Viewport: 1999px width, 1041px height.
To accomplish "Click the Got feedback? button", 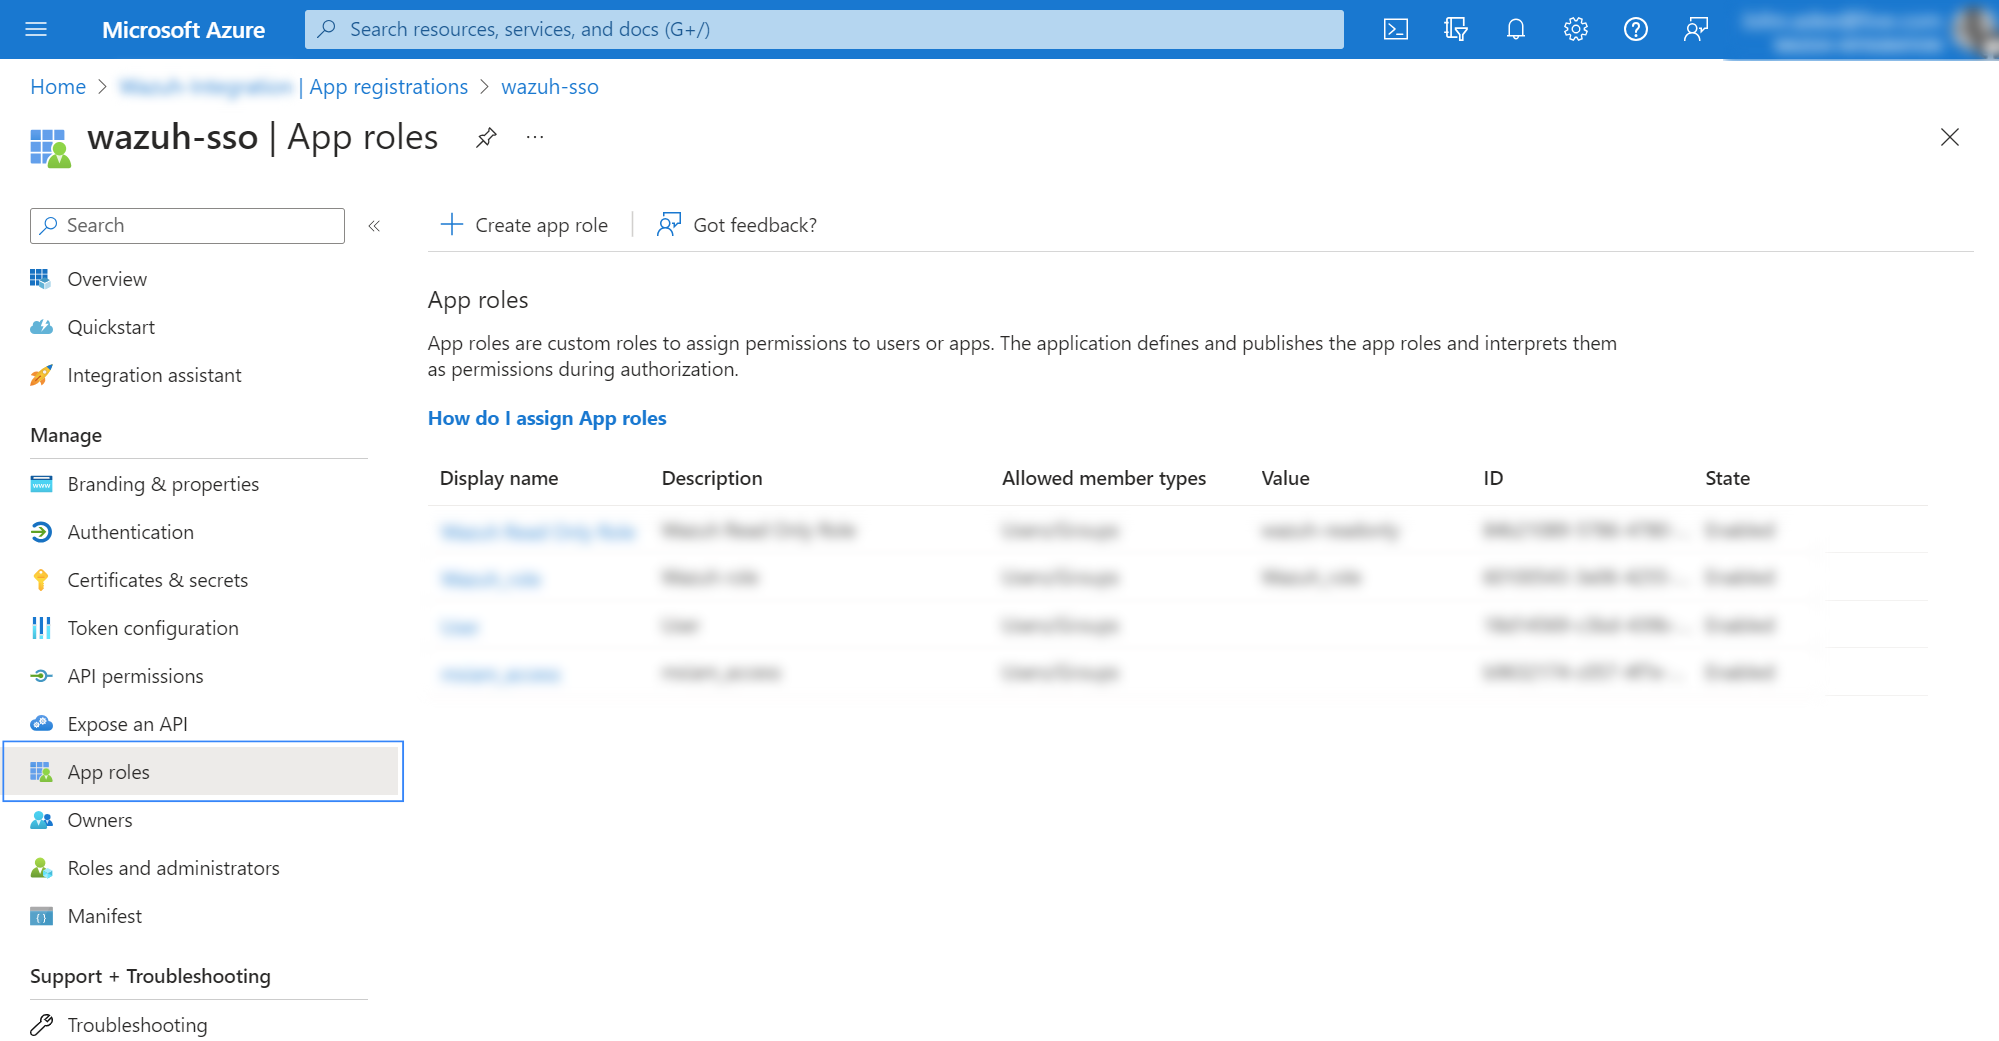I will pyautogui.click(x=737, y=225).
